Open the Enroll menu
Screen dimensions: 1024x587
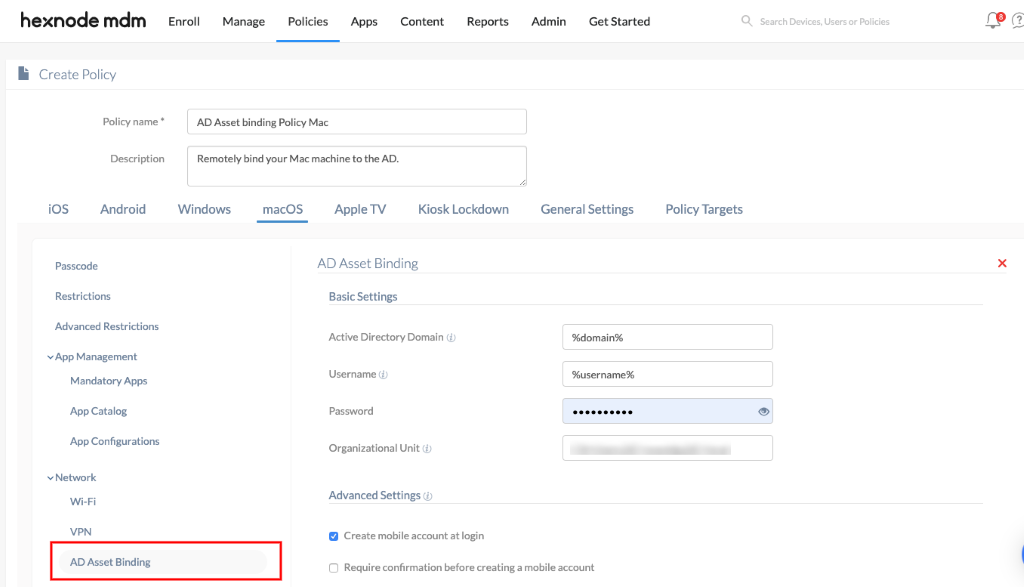pos(184,22)
